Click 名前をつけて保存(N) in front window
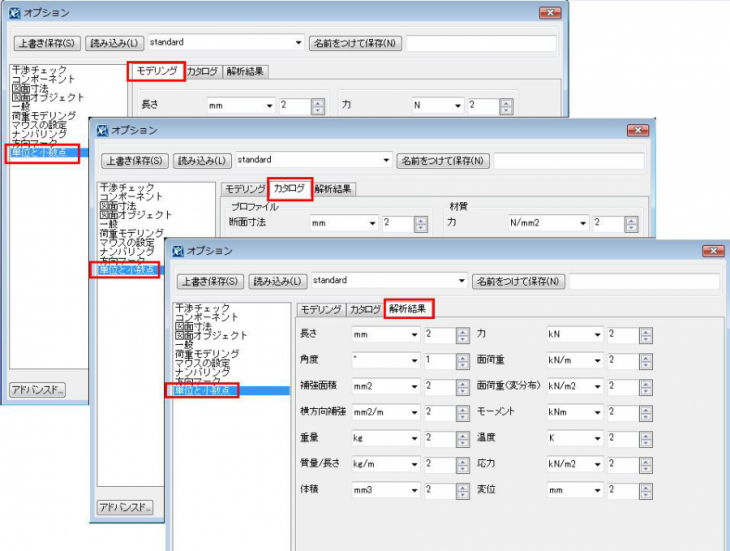Screen dimensions: 730x551 pyautogui.click(x=518, y=282)
